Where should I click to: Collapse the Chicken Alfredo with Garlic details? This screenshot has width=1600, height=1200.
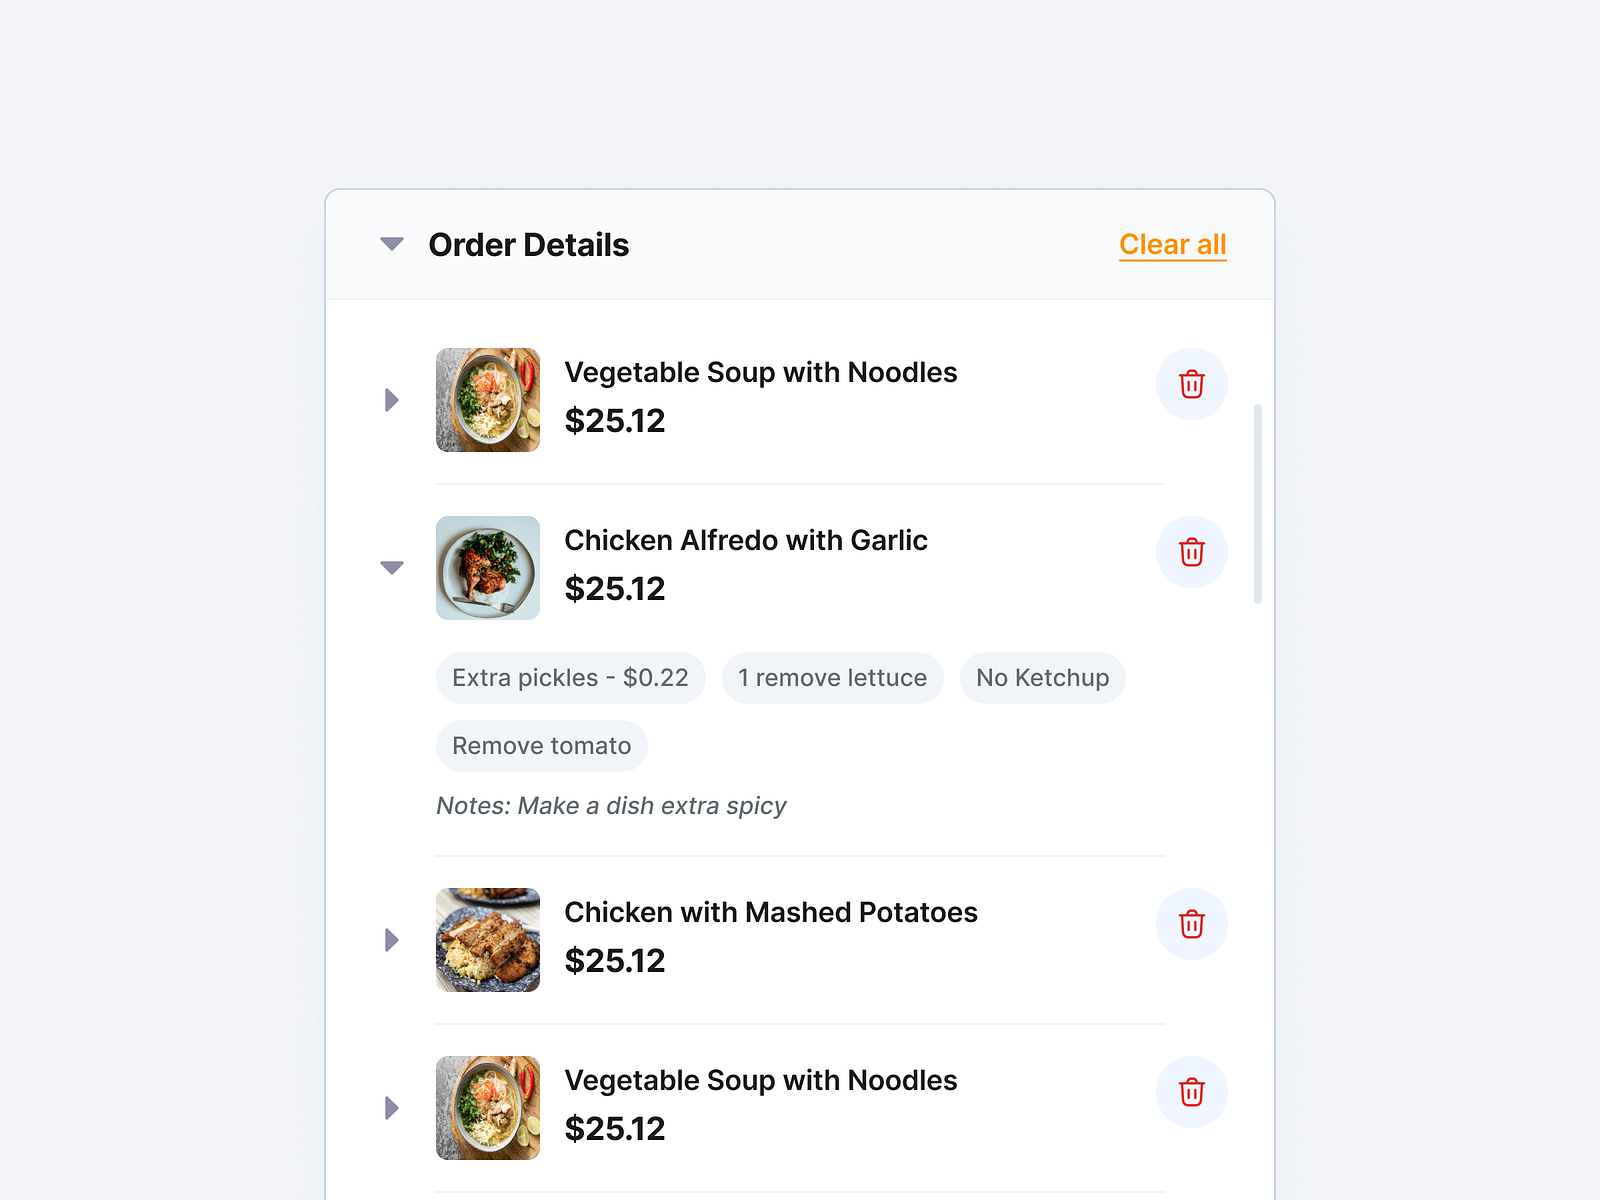[x=391, y=567]
